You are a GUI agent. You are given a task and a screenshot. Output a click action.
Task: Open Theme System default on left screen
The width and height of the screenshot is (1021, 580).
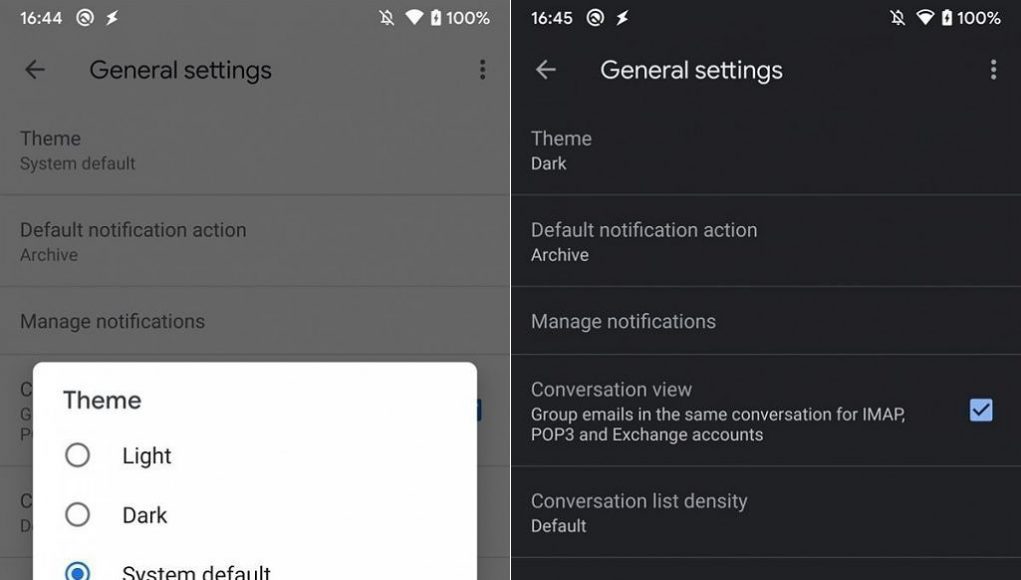255,150
